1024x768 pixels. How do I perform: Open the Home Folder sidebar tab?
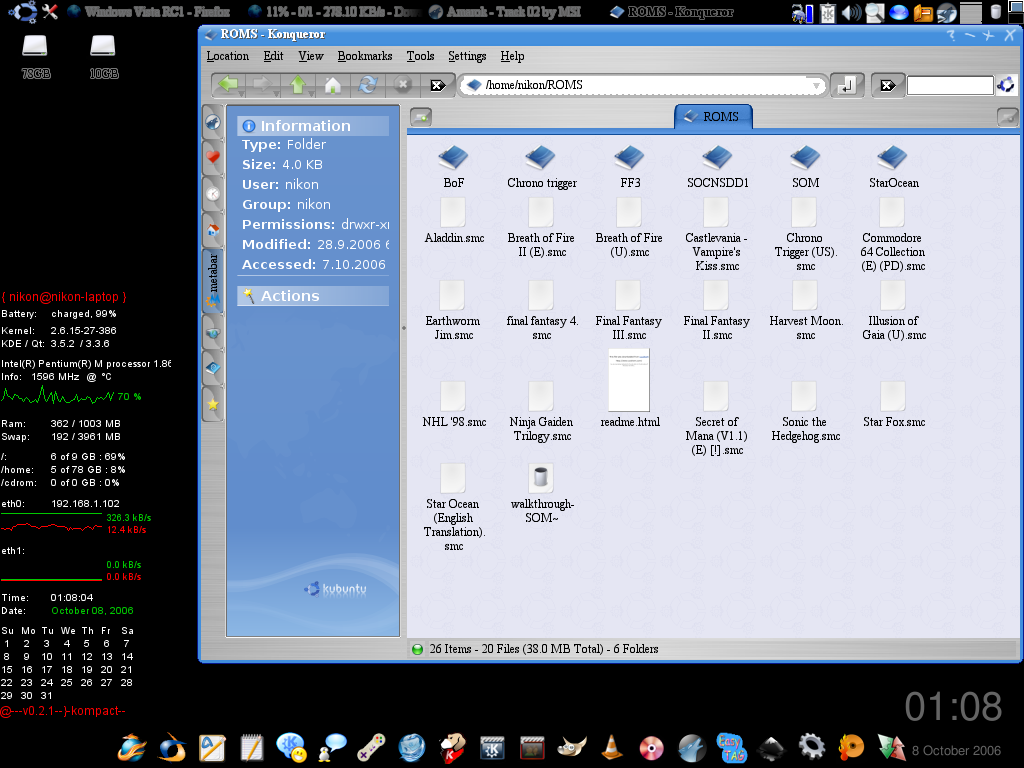(x=213, y=229)
